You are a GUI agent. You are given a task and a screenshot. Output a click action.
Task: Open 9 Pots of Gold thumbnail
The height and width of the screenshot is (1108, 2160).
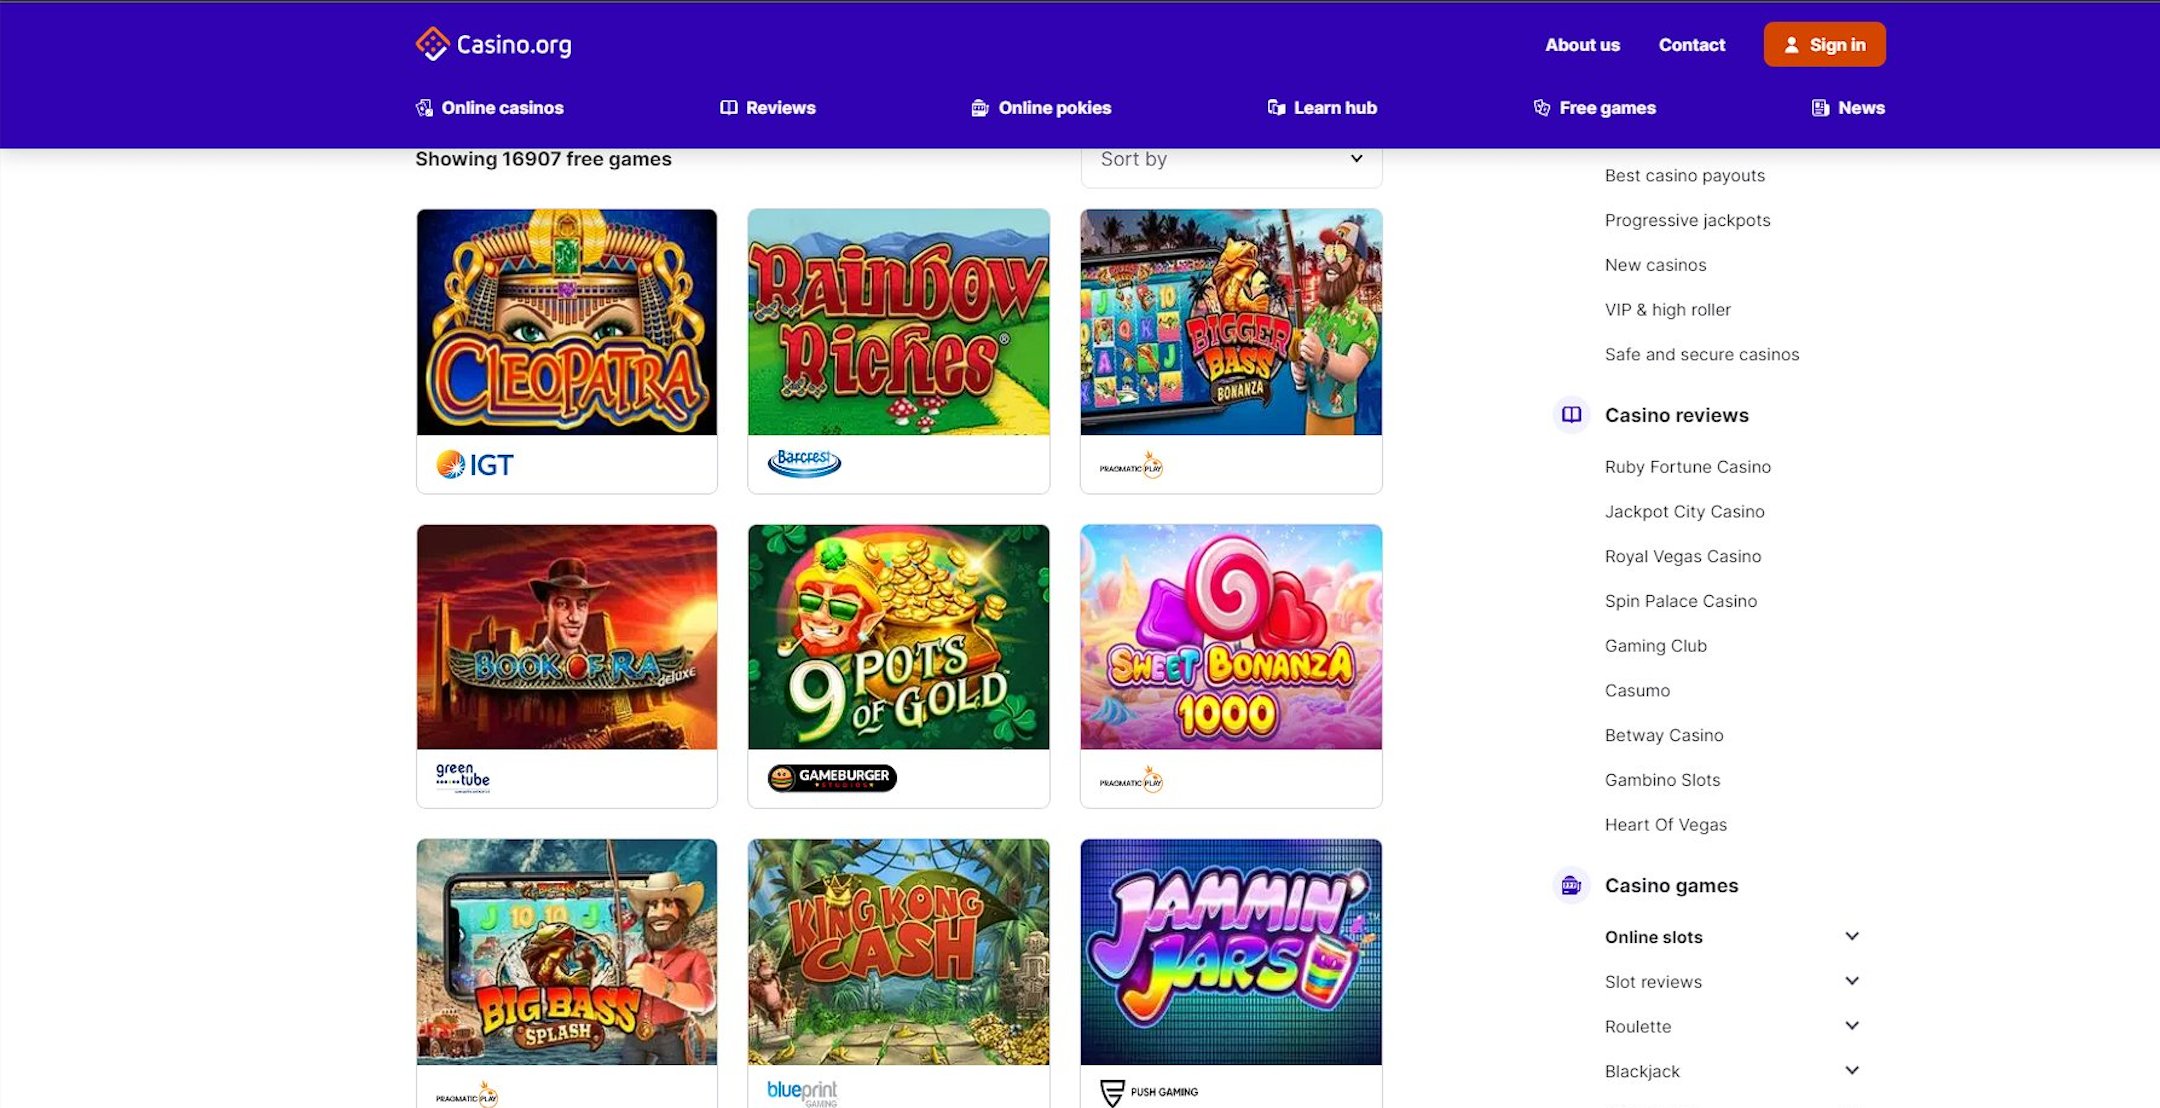tap(899, 637)
